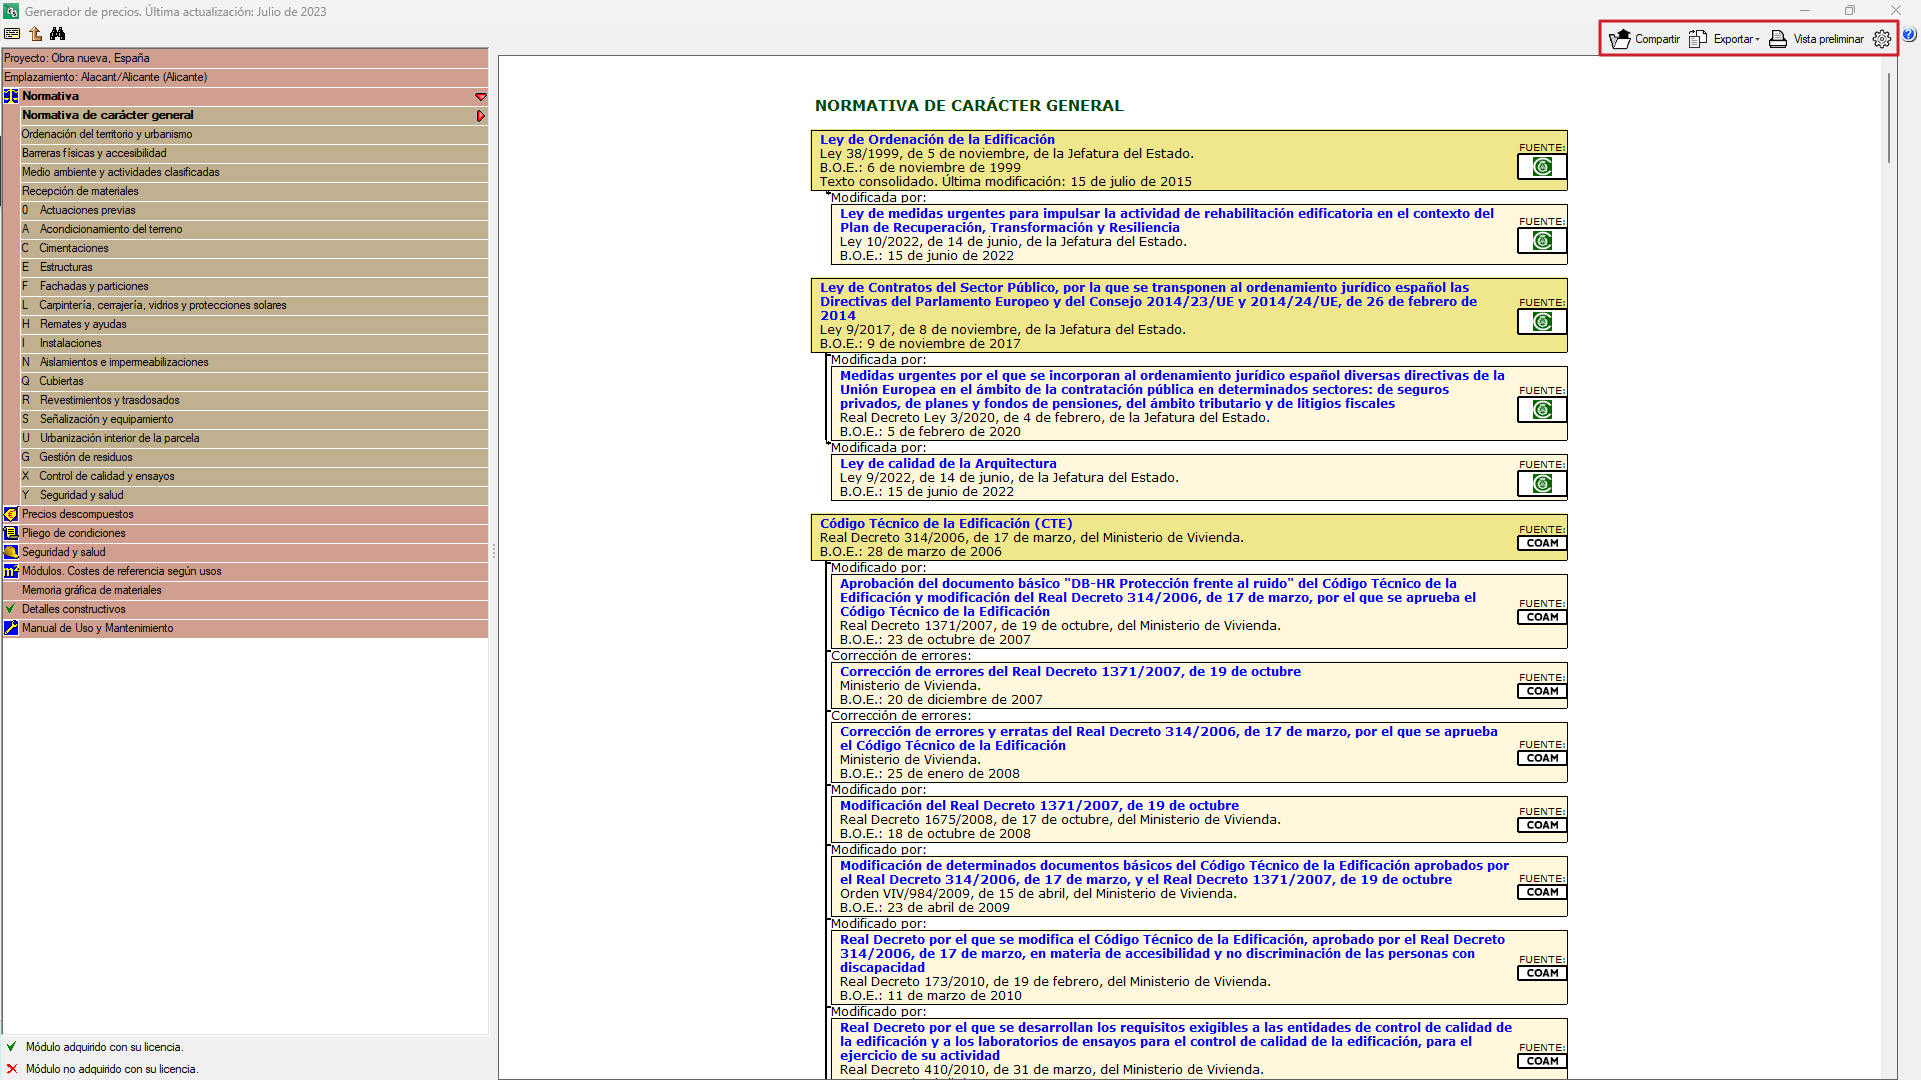Open the Código Técnico de la Edificación (CTE) link
This screenshot has width=1921, height=1080.
coord(945,524)
